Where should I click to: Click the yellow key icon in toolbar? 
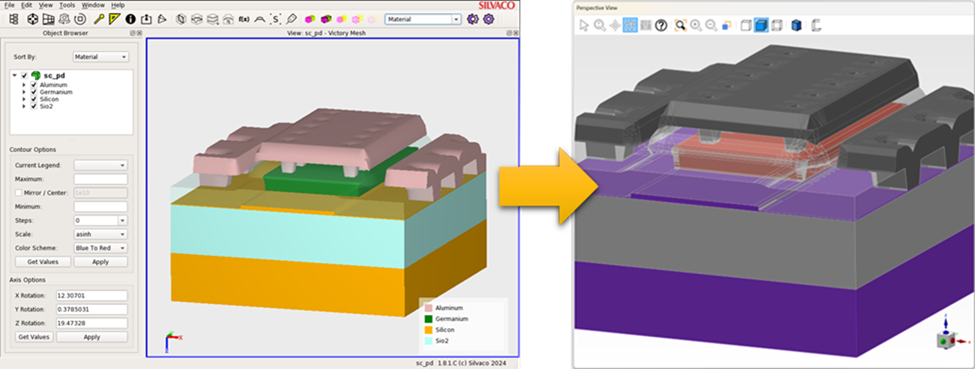[x=98, y=19]
